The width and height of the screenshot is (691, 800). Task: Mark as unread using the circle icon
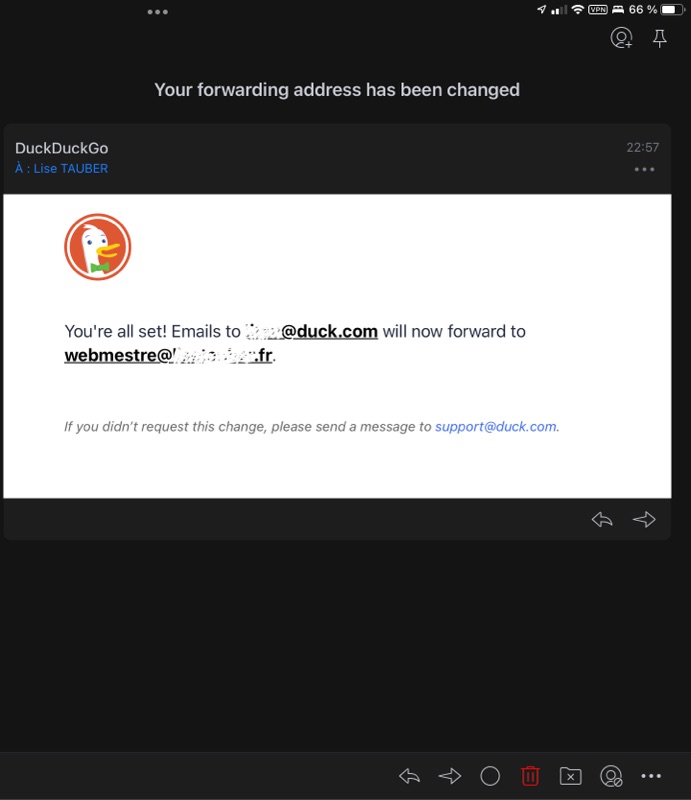tap(490, 776)
